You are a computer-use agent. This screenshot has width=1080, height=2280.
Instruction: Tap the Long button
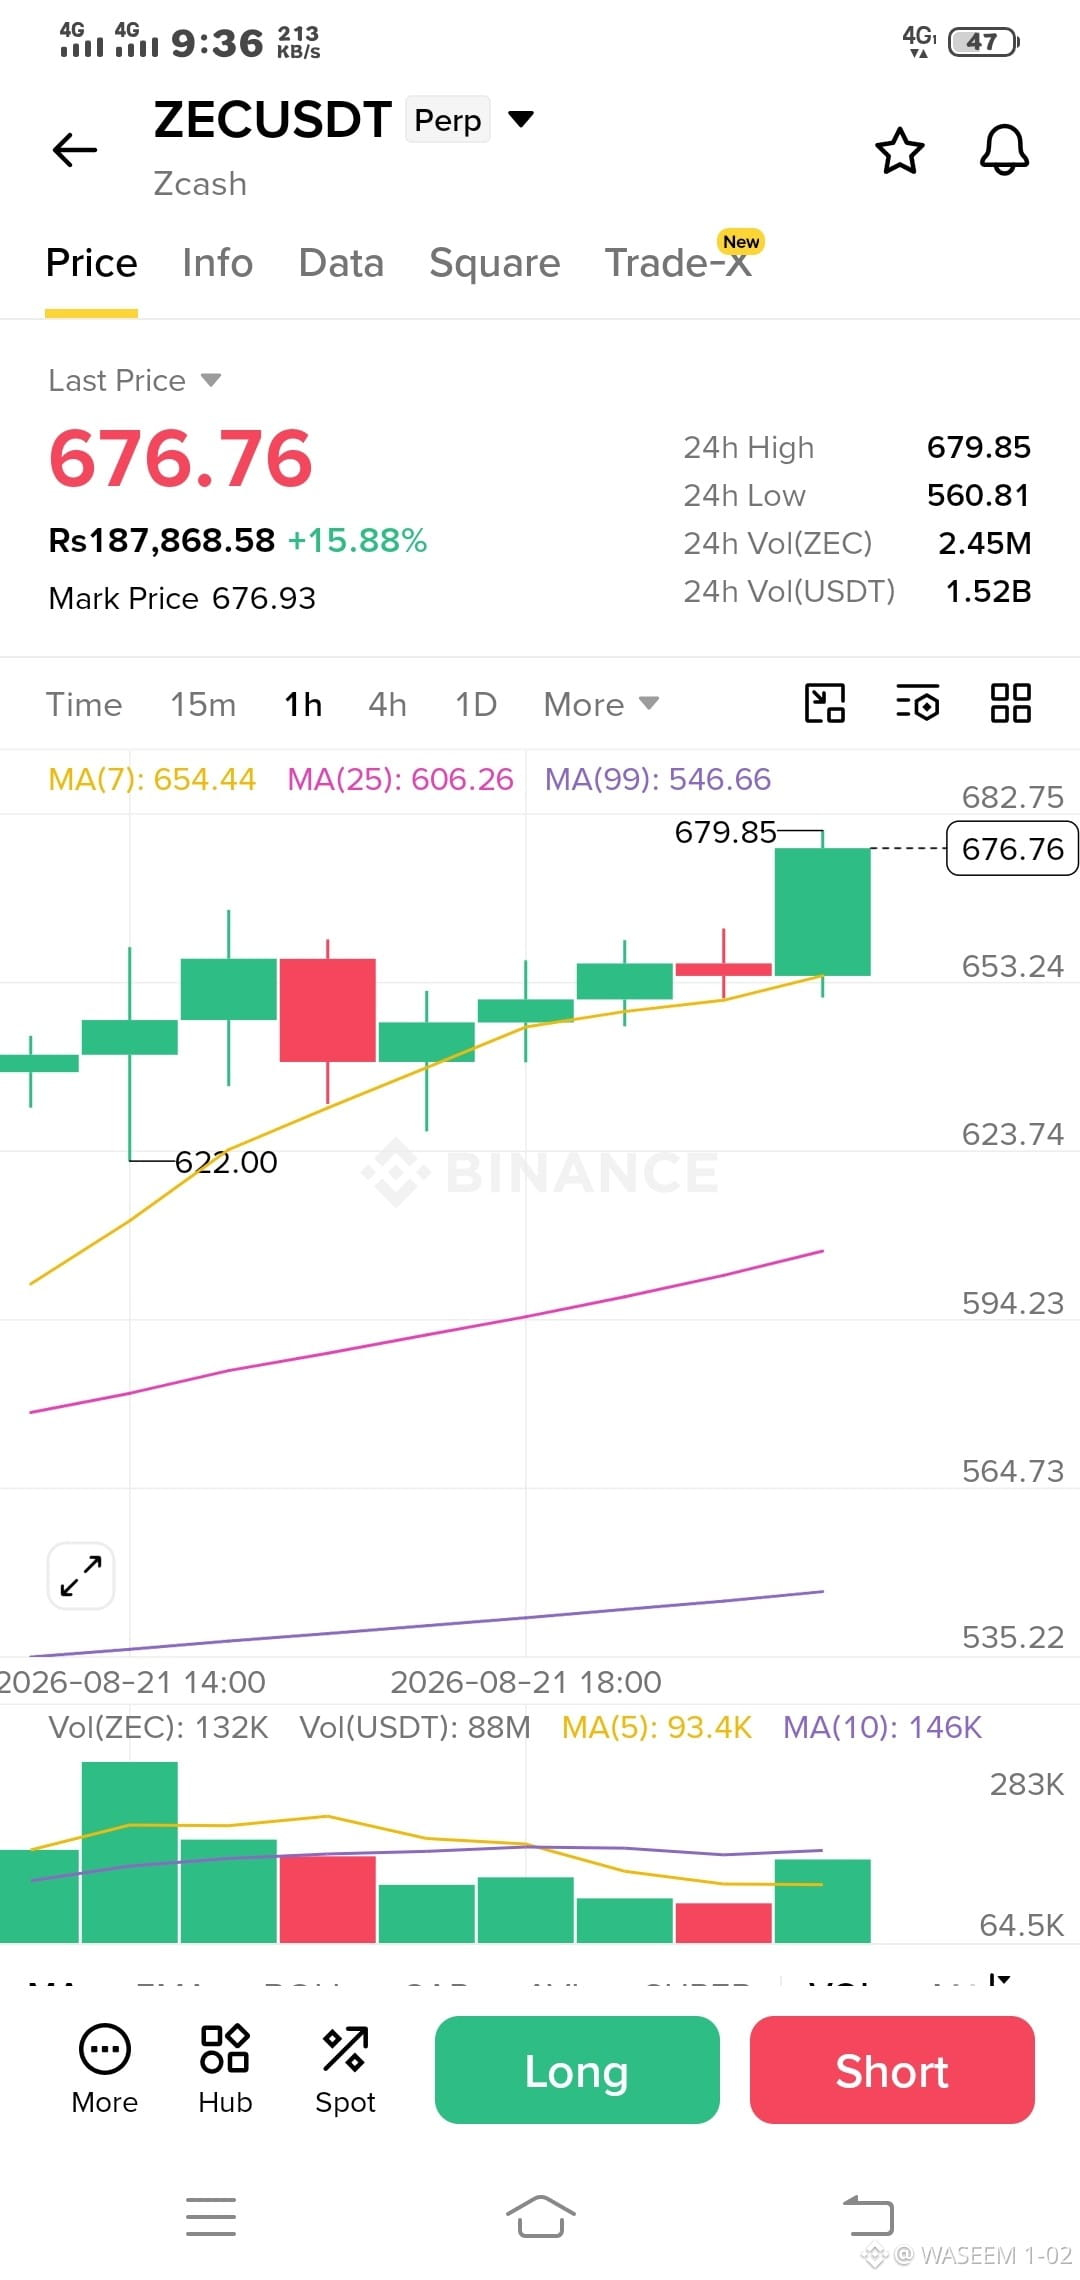(x=577, y=2070)
